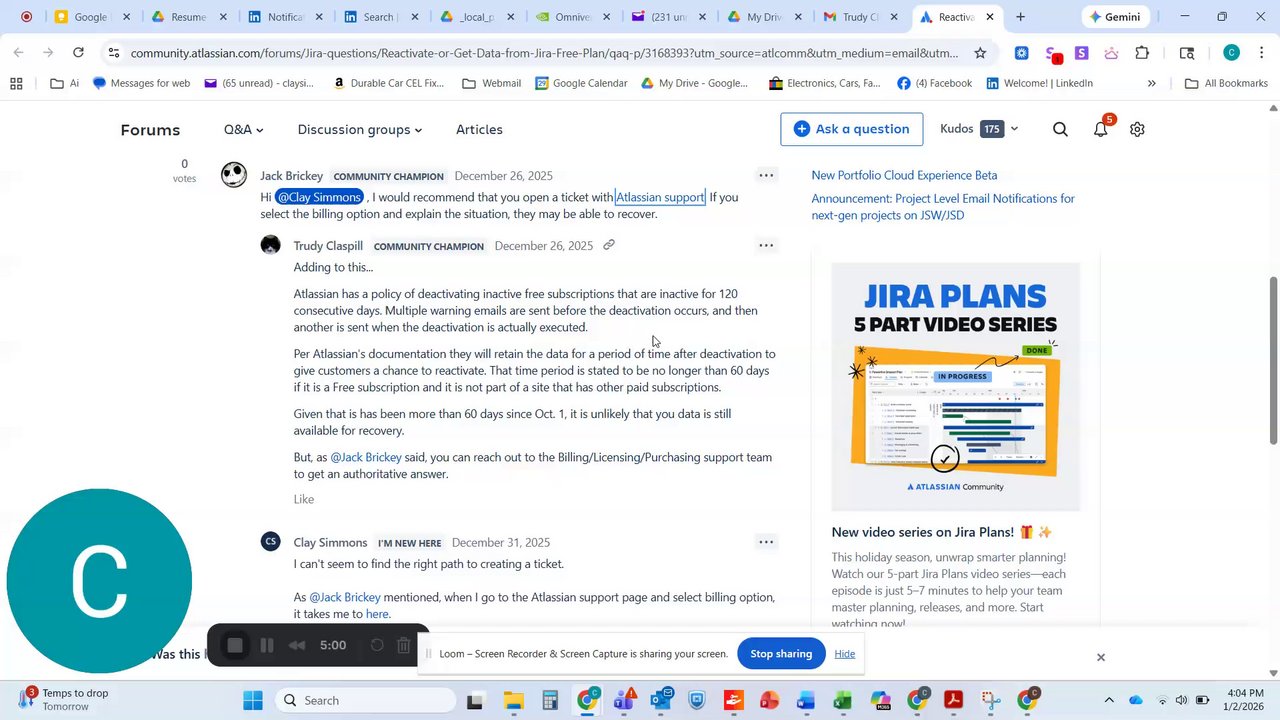This screenshot has width=1280, height=720.
Task: Open the Chrome apps grid in bookmarks bar
Action: 16,83
